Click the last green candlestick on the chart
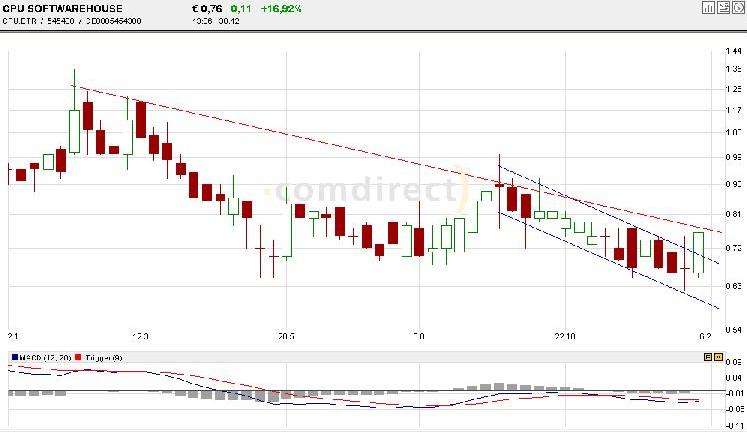 coord(698,252)
